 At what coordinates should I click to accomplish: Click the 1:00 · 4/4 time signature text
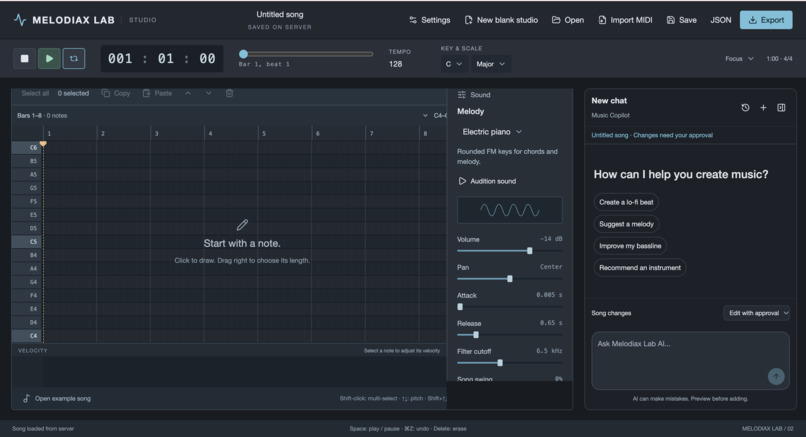779,59
